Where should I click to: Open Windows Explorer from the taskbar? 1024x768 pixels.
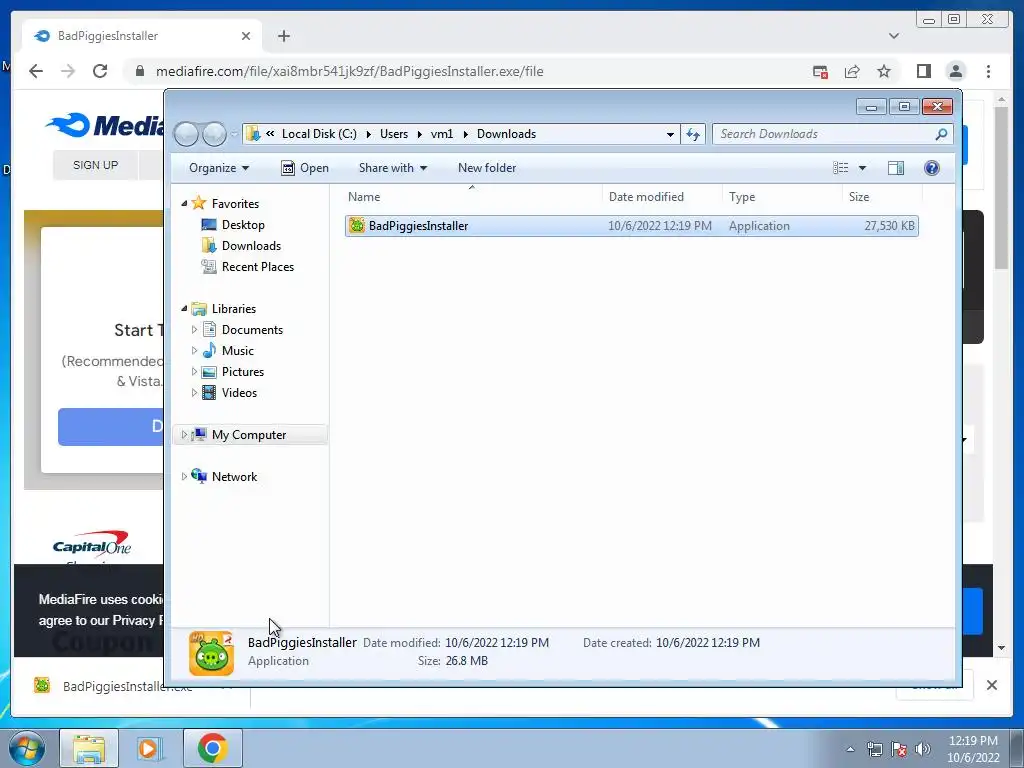(x=89, y=748)
